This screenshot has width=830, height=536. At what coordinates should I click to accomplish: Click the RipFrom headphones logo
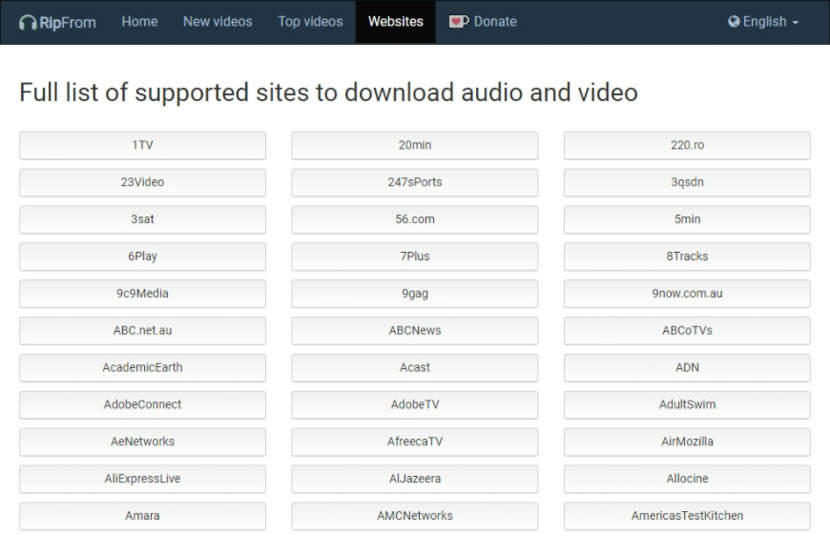28,22
